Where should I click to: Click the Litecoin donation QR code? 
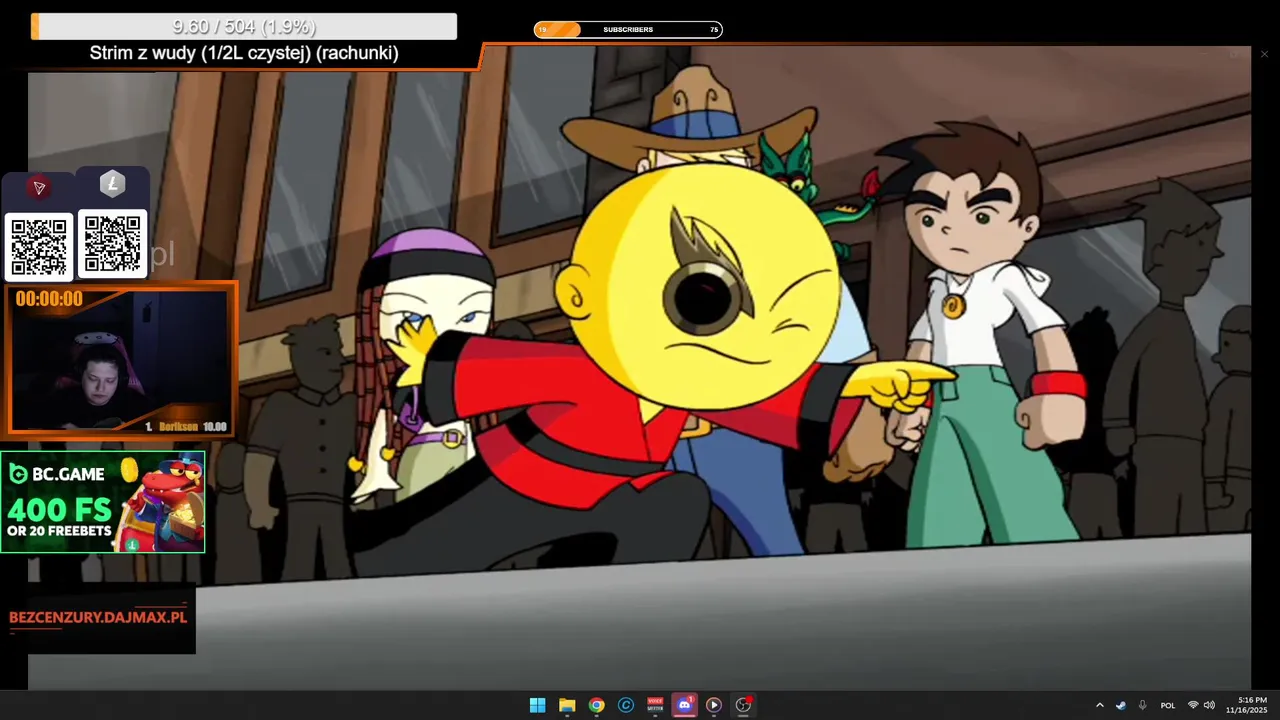[113, 243]
